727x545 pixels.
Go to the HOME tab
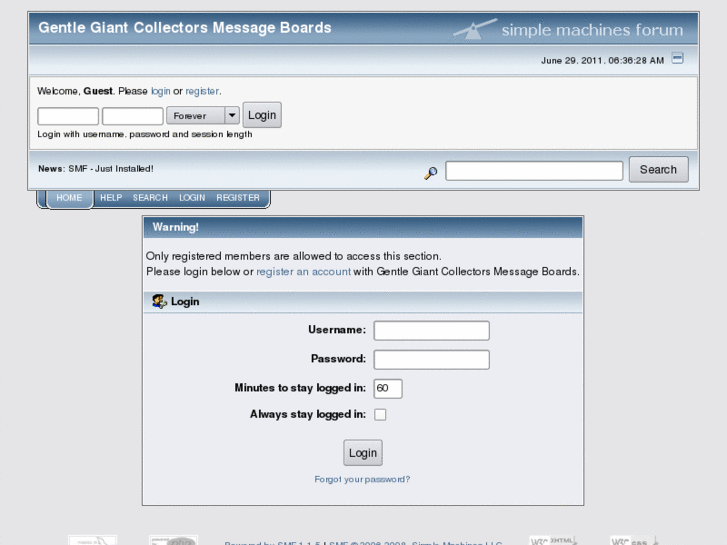69,198
